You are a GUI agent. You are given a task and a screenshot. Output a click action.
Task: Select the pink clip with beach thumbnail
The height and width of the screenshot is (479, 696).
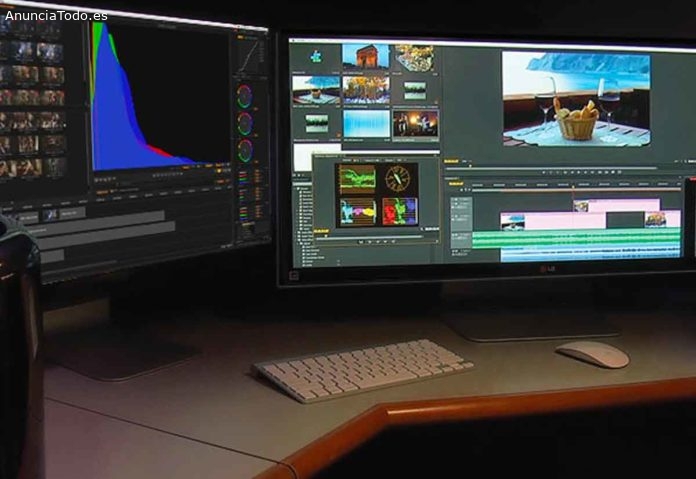tap(553, 221)
